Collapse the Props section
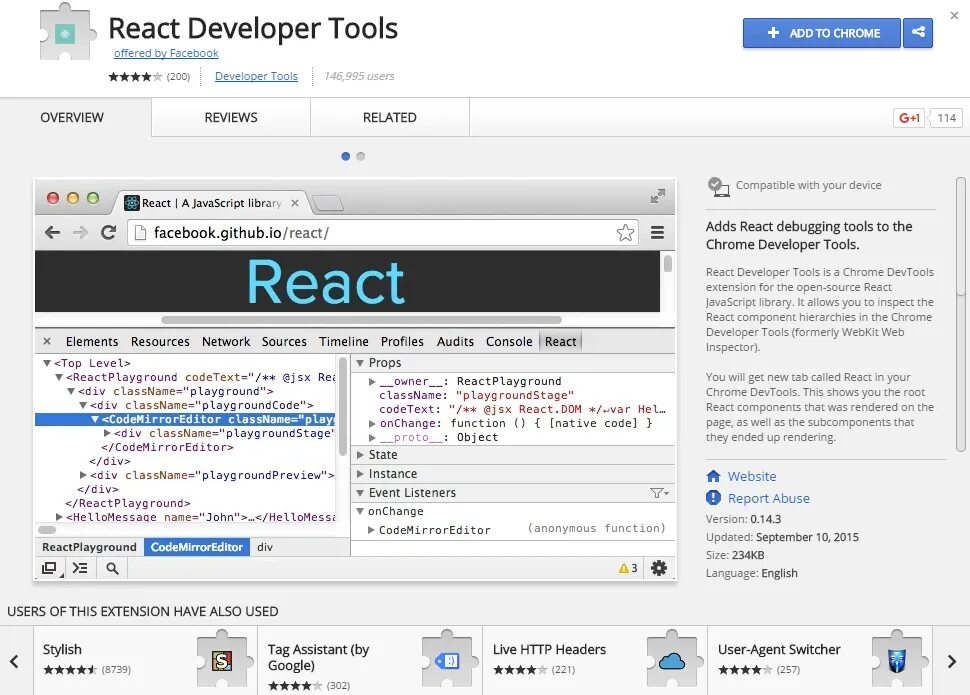The image size is (970, 695). pos(360,363)
